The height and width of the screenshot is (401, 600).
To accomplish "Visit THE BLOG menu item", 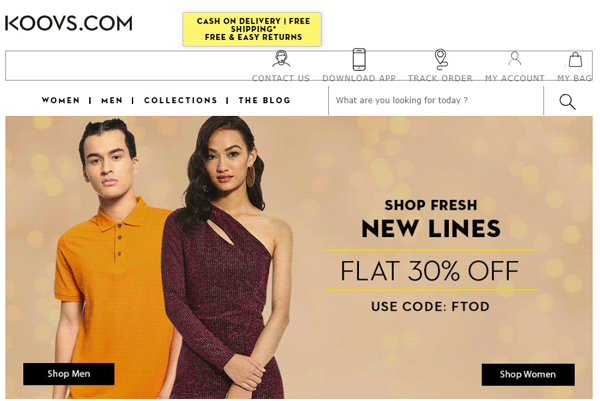I will point(264,100).
